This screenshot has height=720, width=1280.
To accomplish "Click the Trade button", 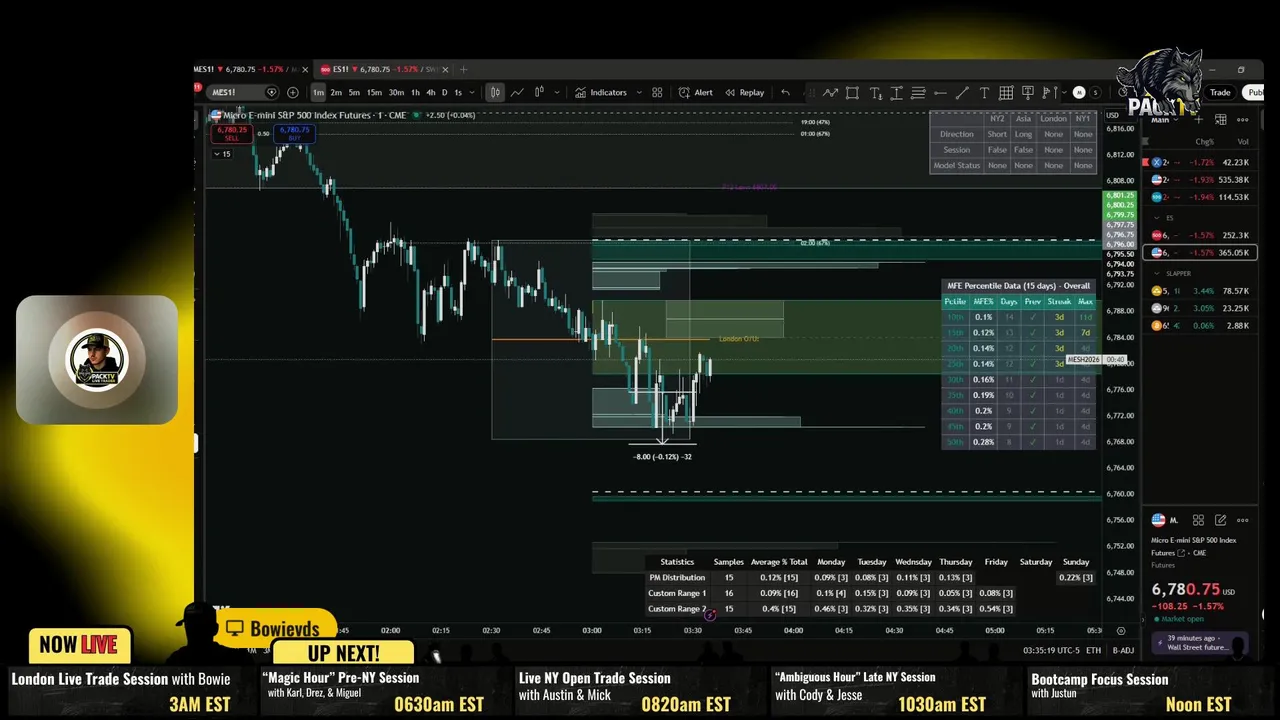I will click(1220, 92).
